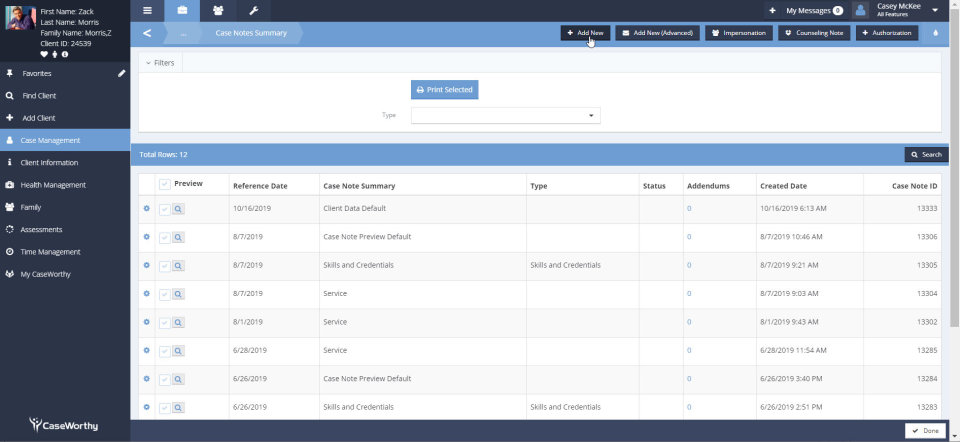Click the user avatar icon beside Casey McKee

click(x=861, y=10)
